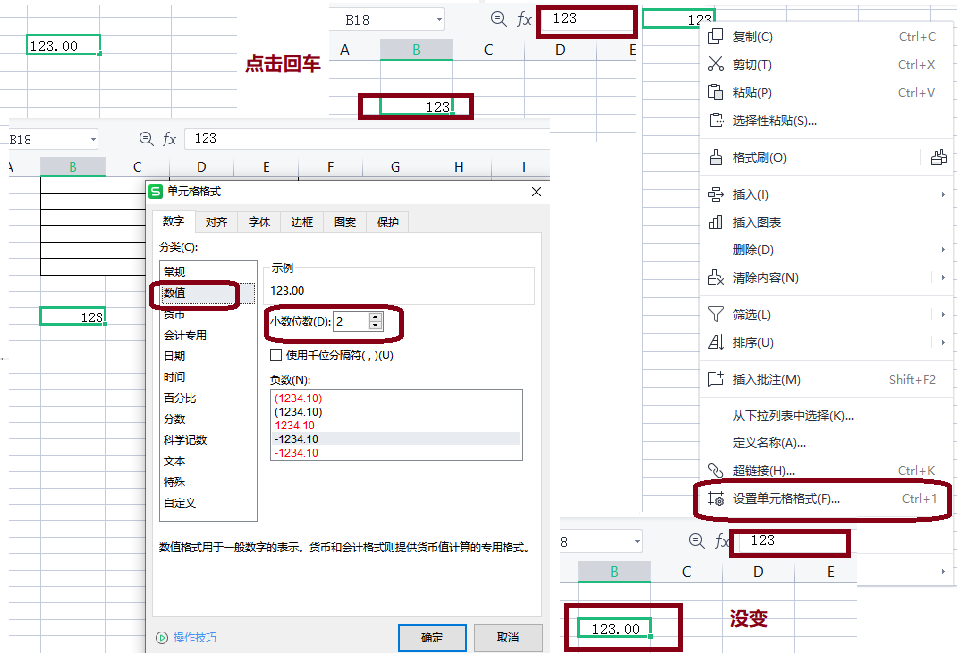Screen dimensions: 957x653
Task: Click the 操作技巧 tips play icon
Action: (x=162, y=638)
